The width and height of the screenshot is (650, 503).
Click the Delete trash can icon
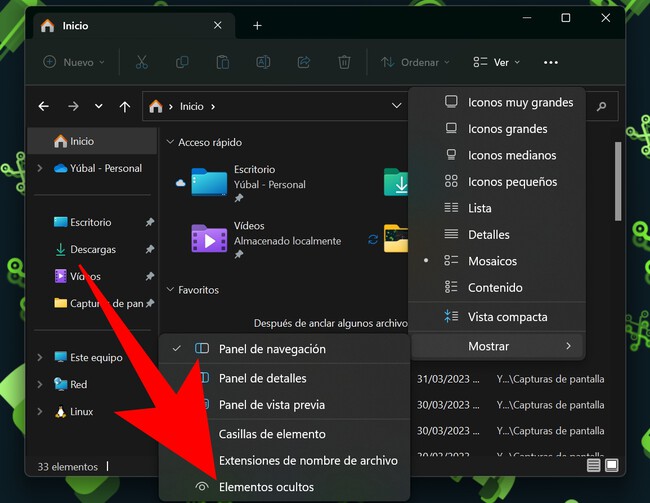coord(344,62)
